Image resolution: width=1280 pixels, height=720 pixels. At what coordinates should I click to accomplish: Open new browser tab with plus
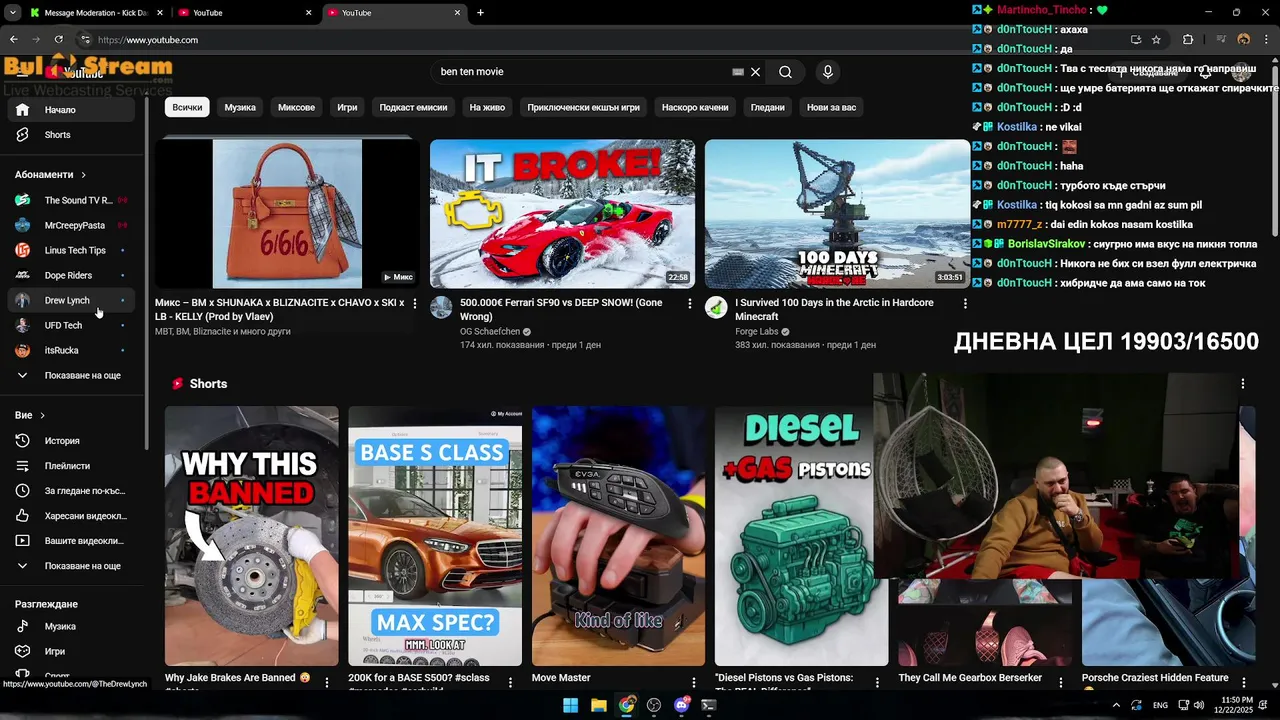click(480, 13)
